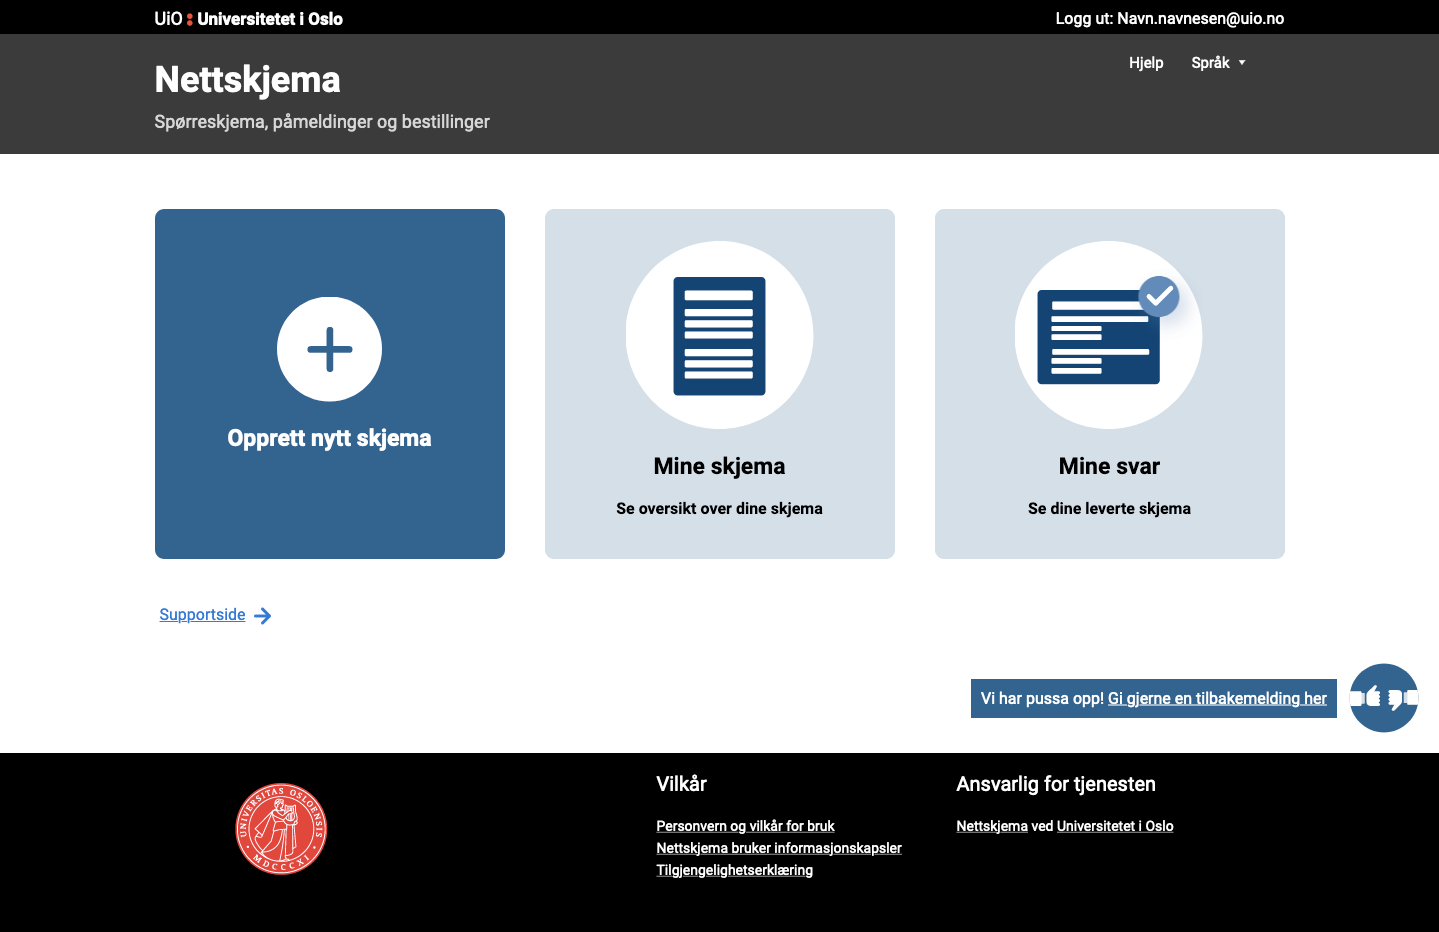Open Gi gjerne en tilbakemelding her link

tap(1217, 699)
